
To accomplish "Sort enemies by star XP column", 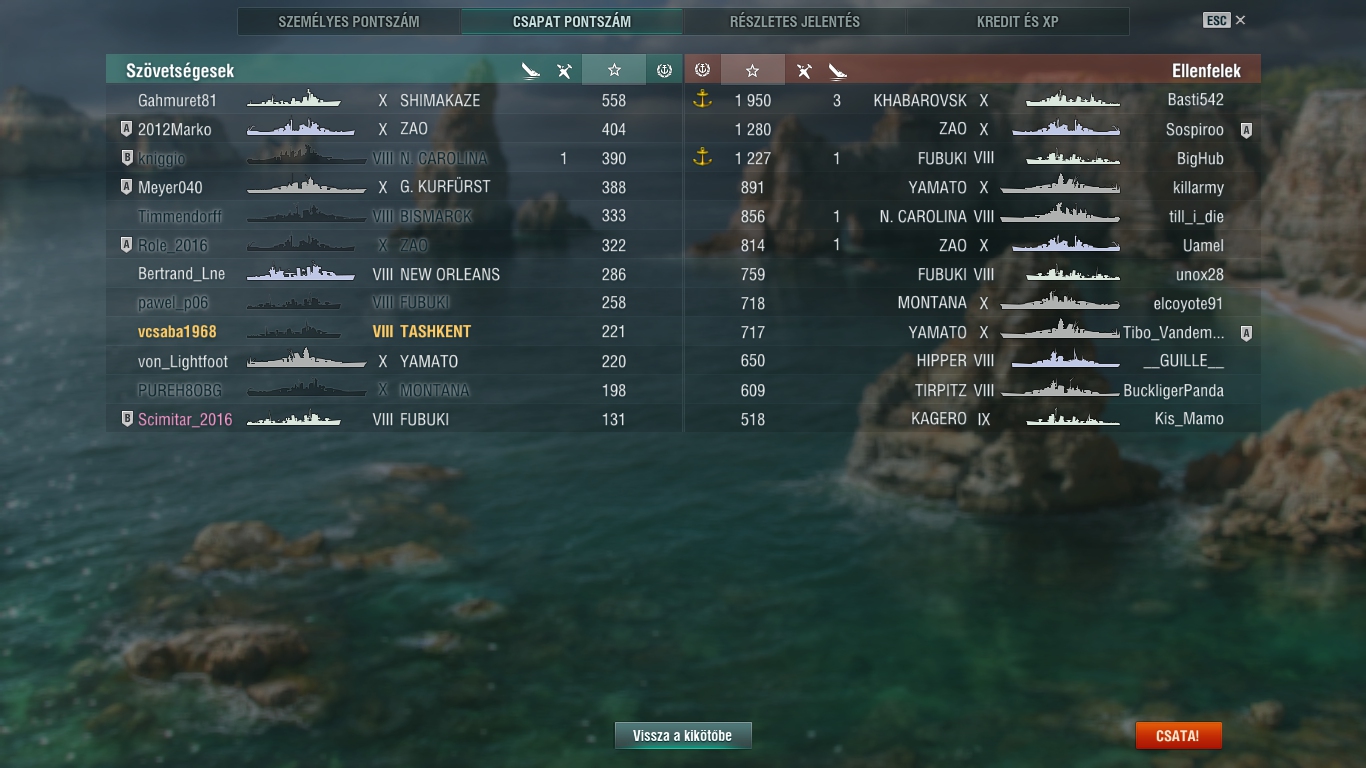I will point(752,70).
